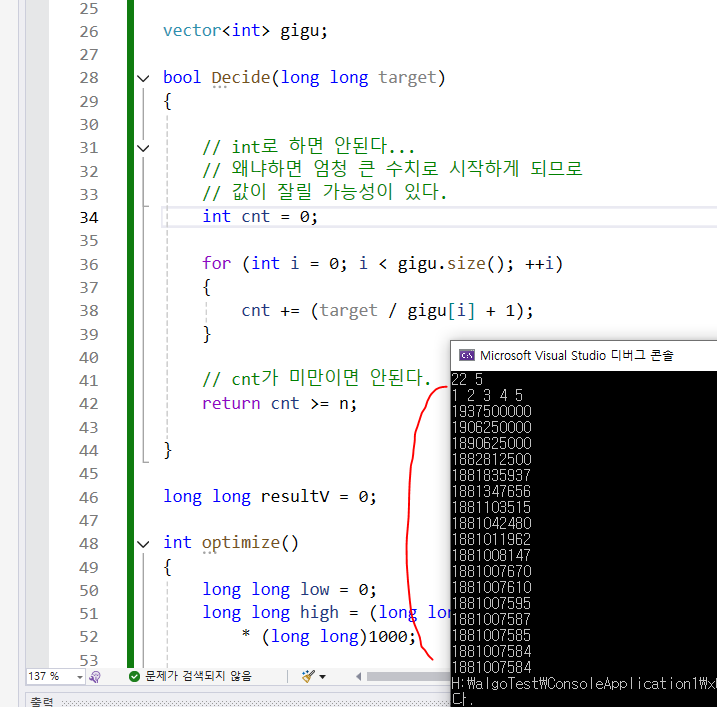Click the 'high' variable on line 51

tap(319, 612)
